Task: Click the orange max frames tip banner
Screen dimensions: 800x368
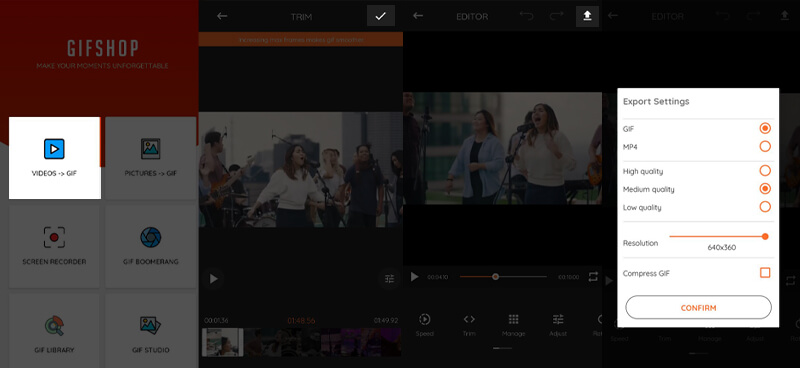Action: tap(301, 39)
